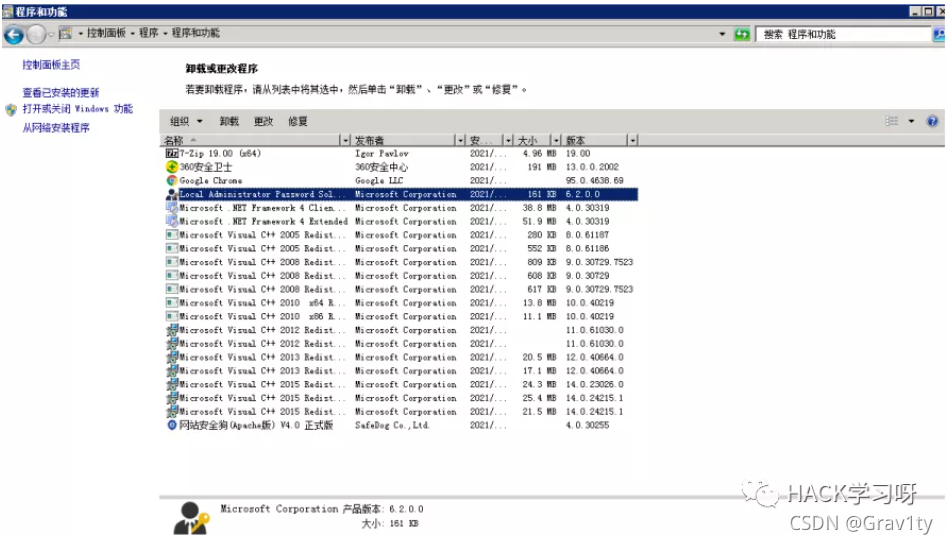The width and height of the screenshot is (948, 544).
Task: Click the view options icon in toolbar
Action: click(891, 121)
